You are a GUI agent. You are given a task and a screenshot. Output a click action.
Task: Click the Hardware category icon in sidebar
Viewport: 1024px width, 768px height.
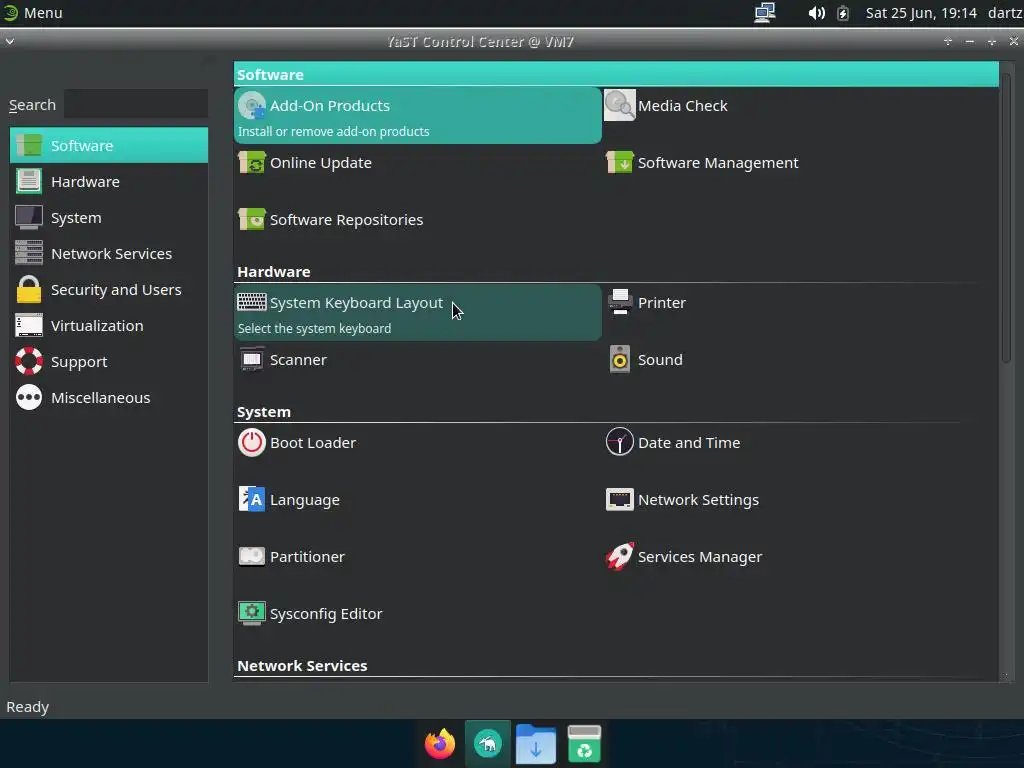tap(29, 181)
